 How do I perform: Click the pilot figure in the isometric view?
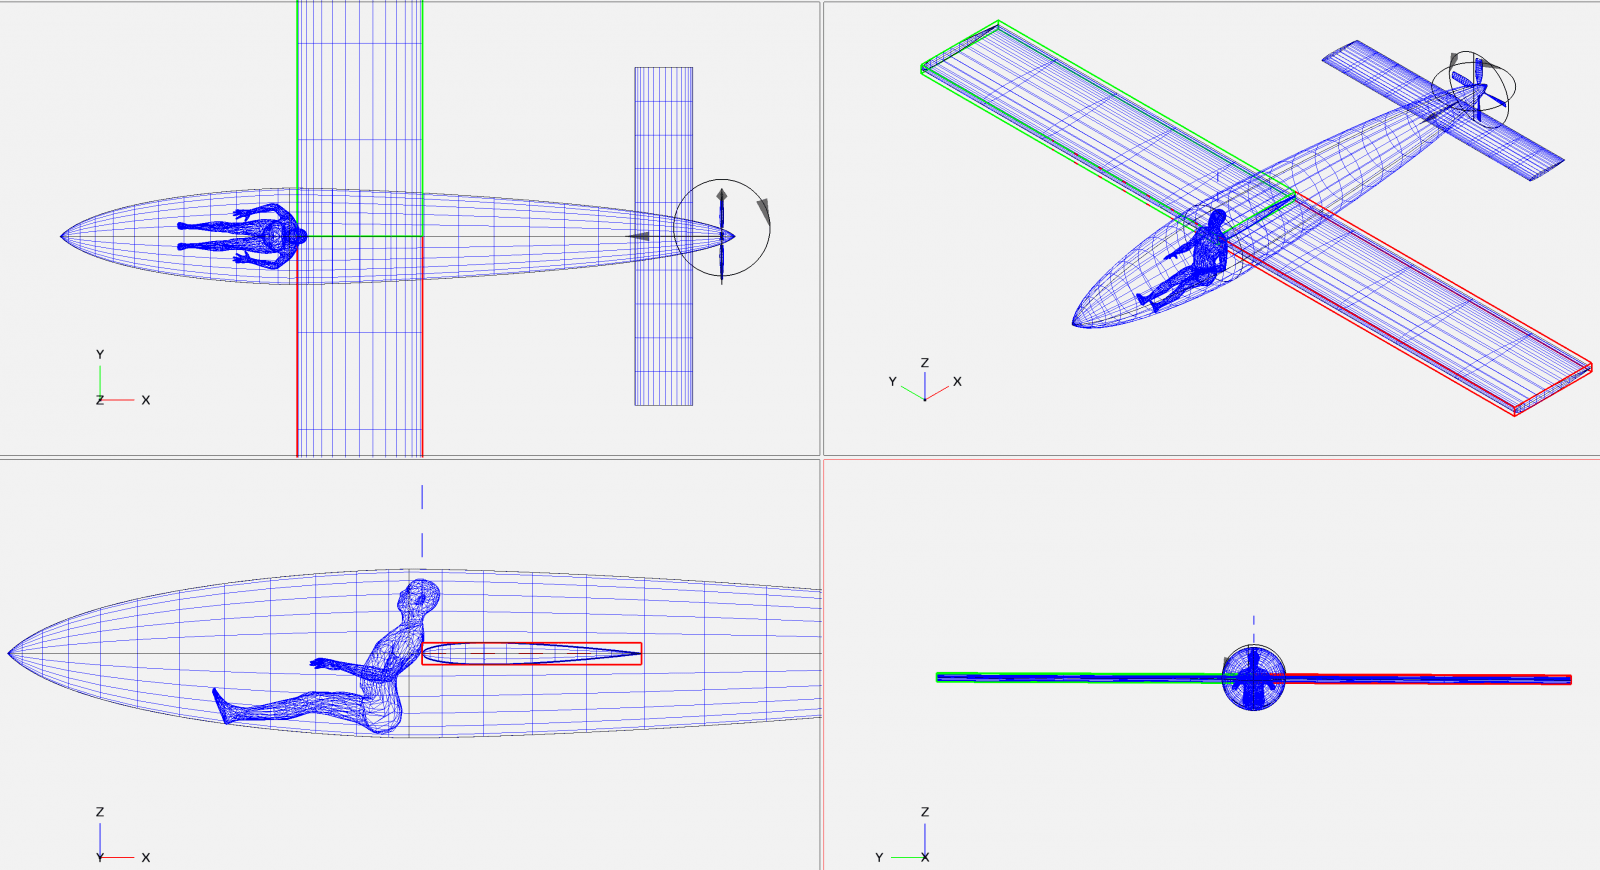(x=1186, y=260)
